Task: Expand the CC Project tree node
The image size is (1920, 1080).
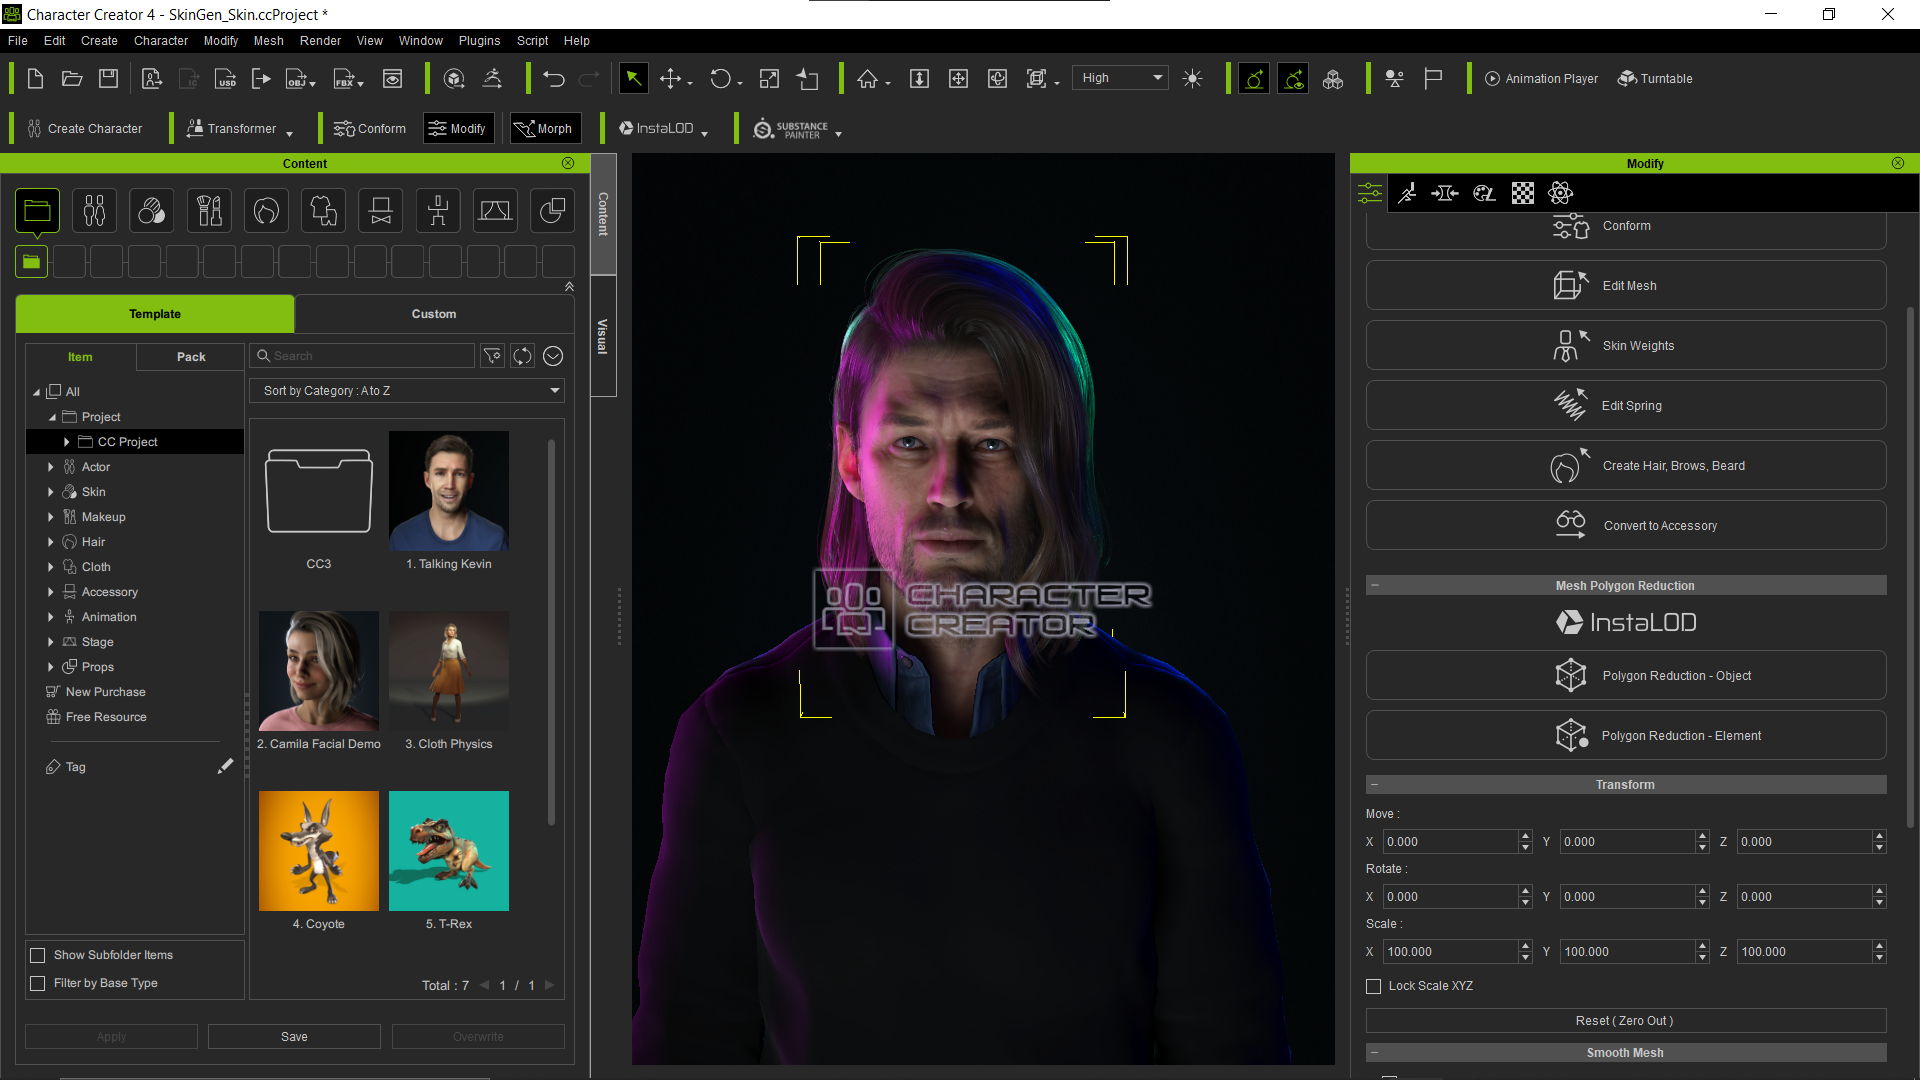Action: pyautogui.click(x=67, y=442)
